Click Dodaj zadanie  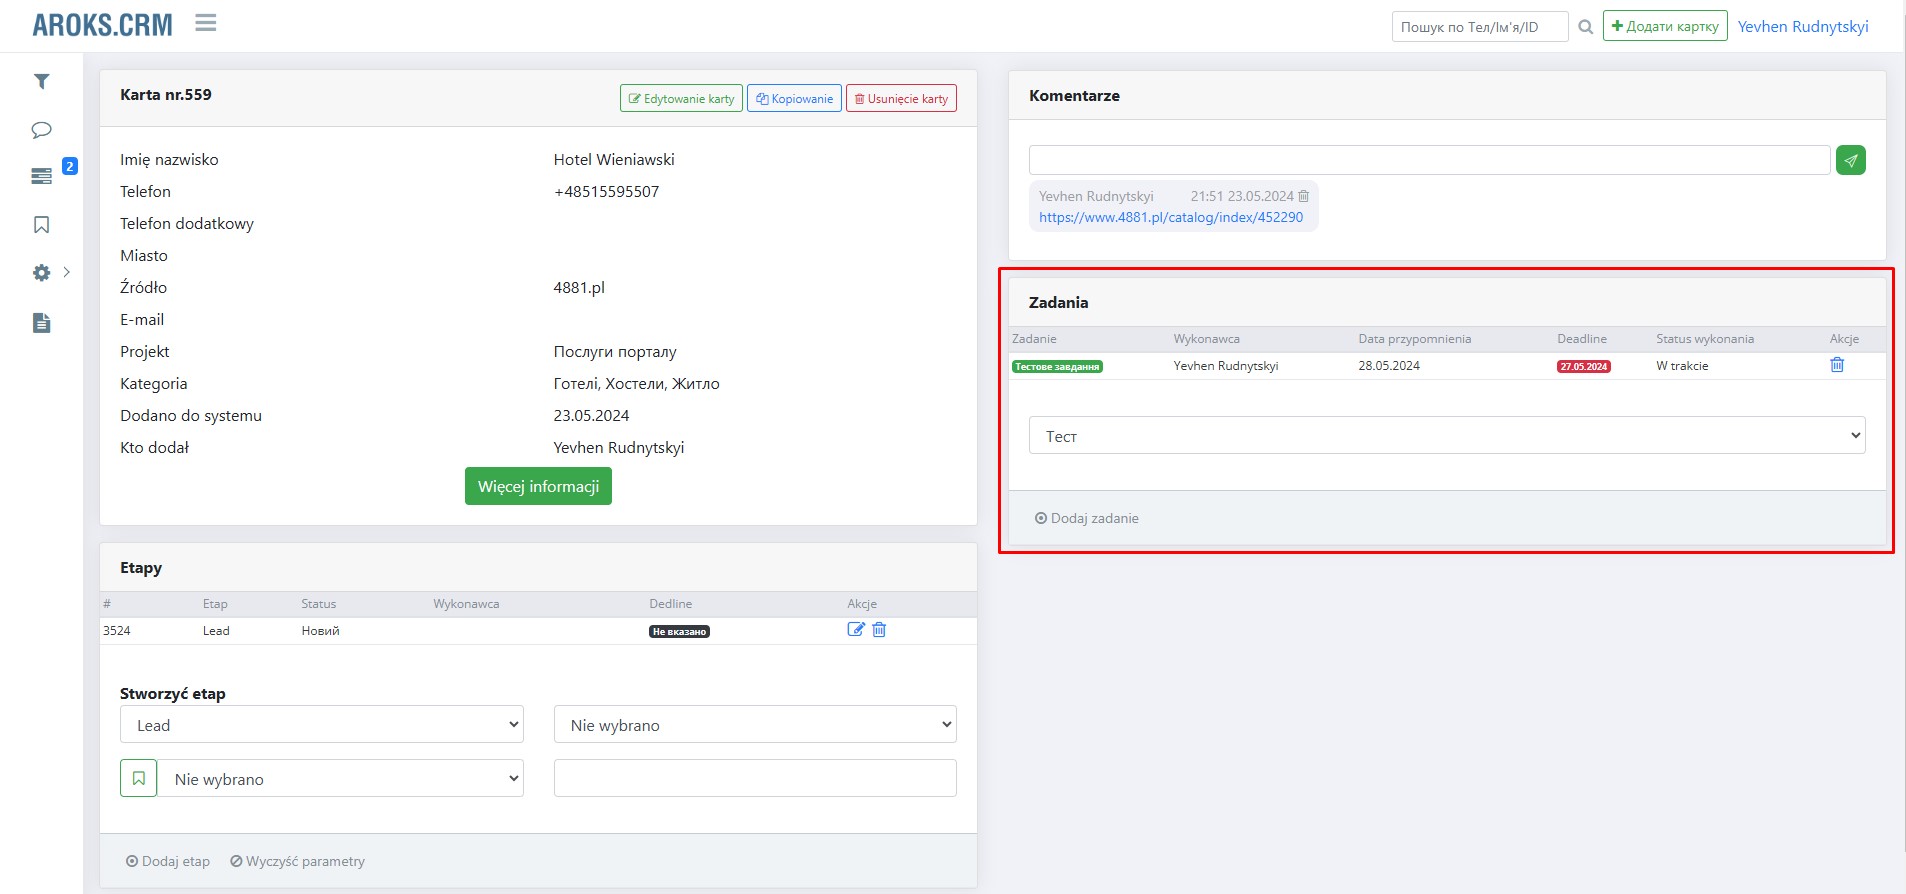pos(1087,518)
